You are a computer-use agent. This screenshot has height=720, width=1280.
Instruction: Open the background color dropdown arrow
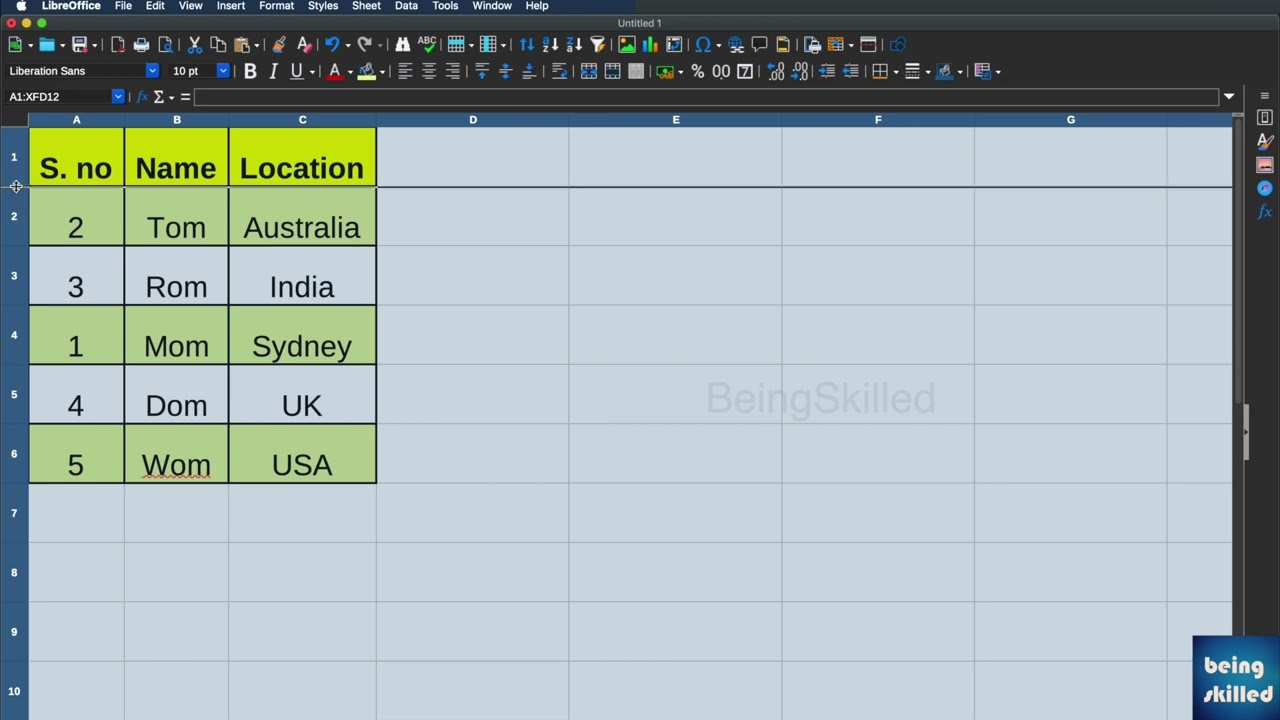click(x=382, y=72)
